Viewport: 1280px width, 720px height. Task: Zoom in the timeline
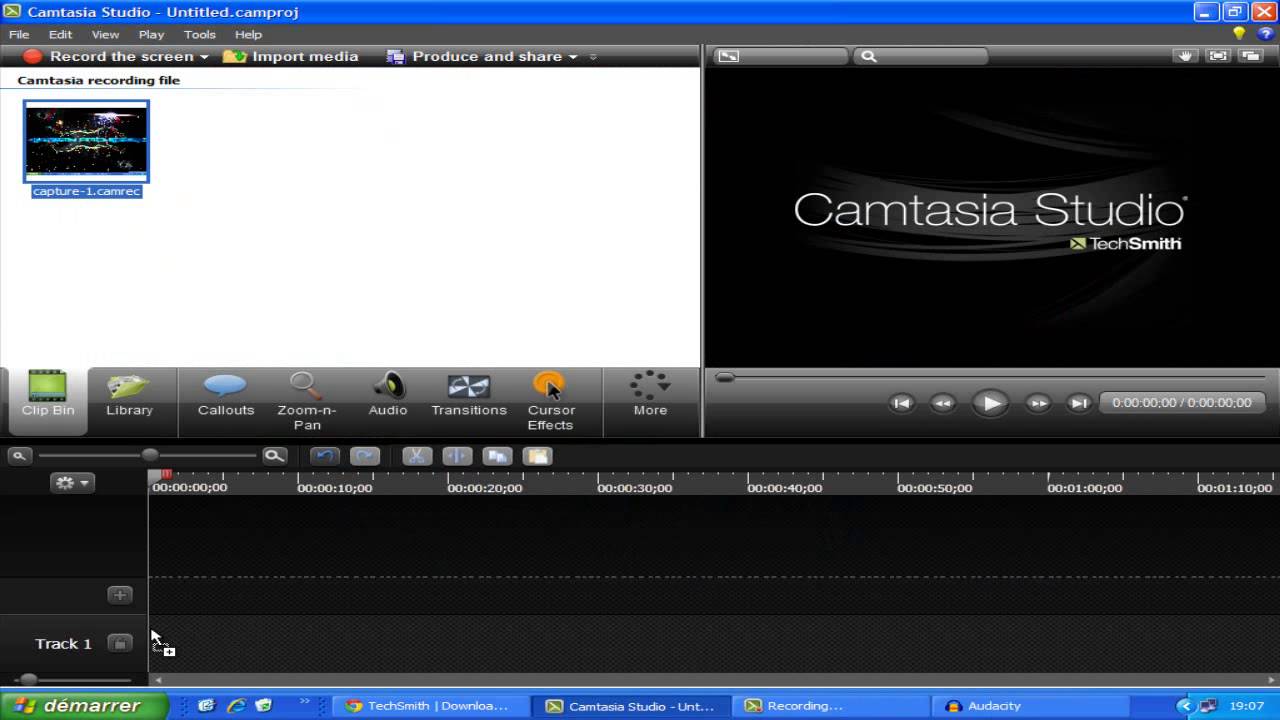pos(274,456)
